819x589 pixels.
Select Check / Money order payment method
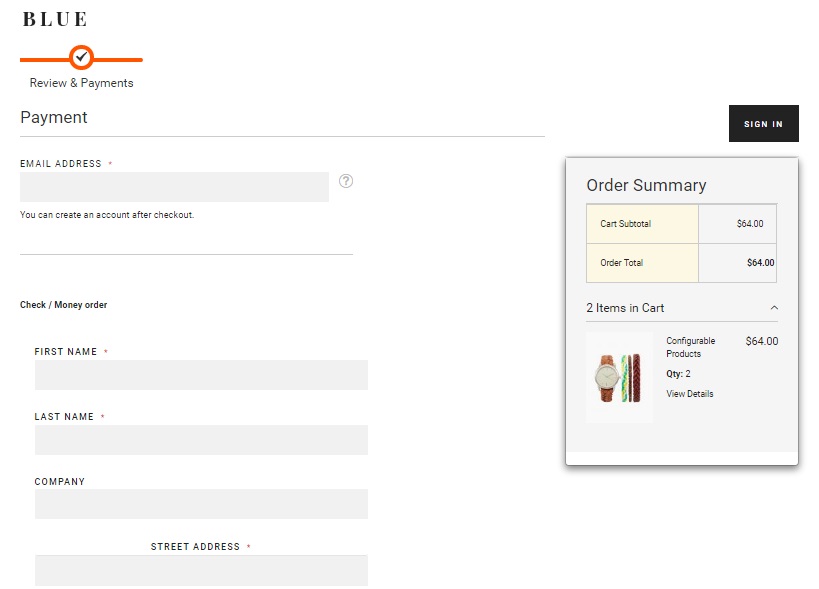tap(63, 304)
